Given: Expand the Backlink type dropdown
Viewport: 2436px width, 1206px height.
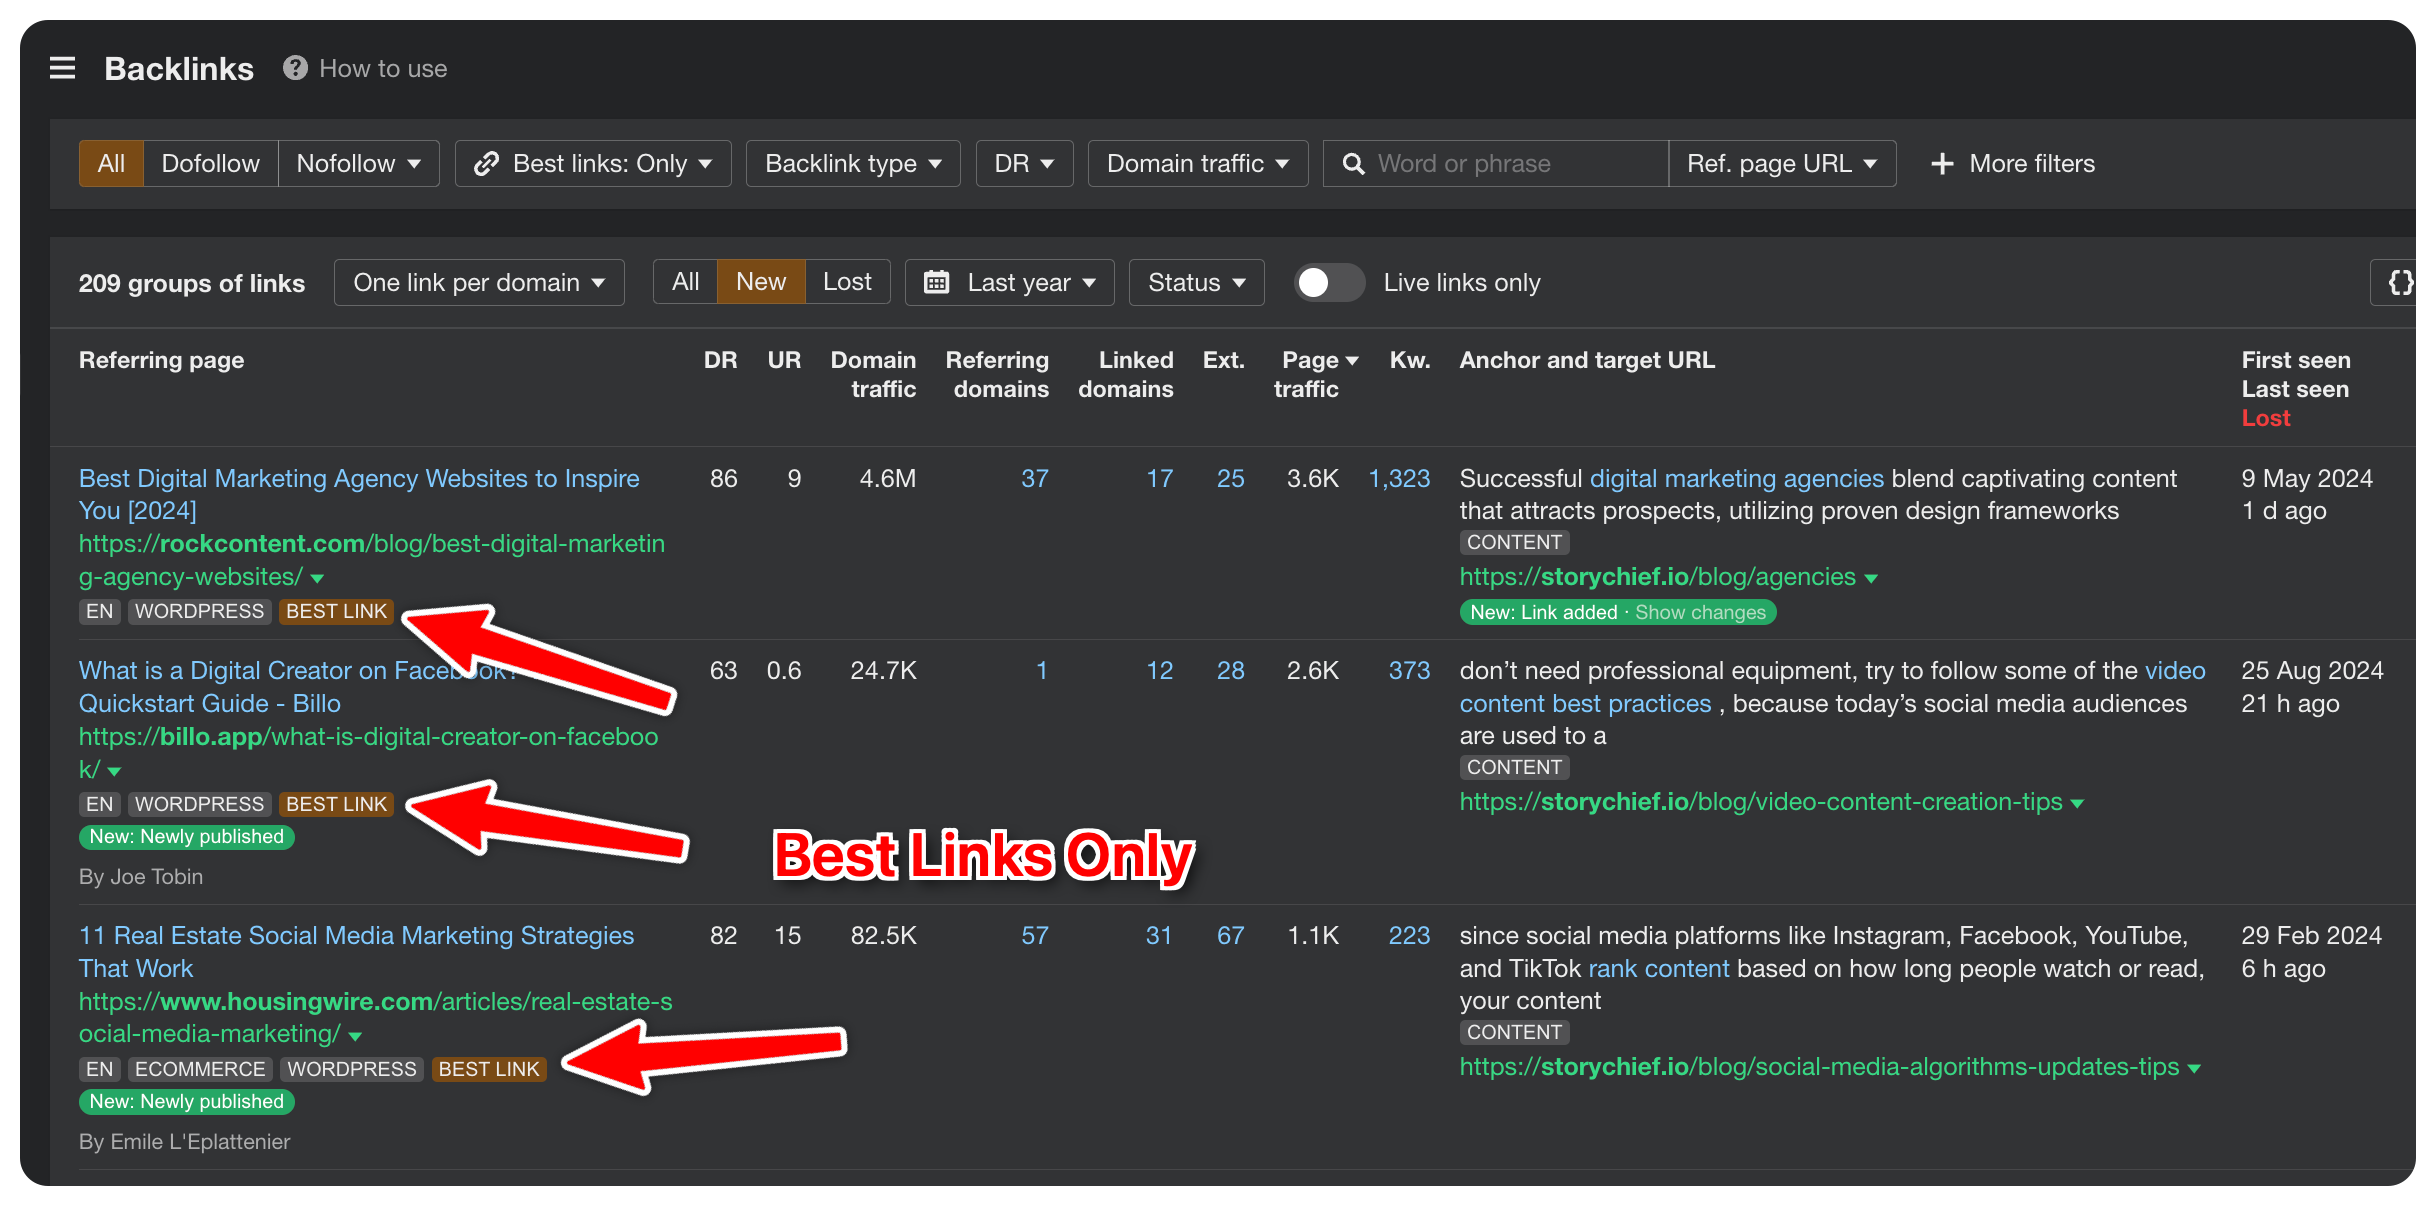Looking at the screenshot, I should tap(851, 162).
